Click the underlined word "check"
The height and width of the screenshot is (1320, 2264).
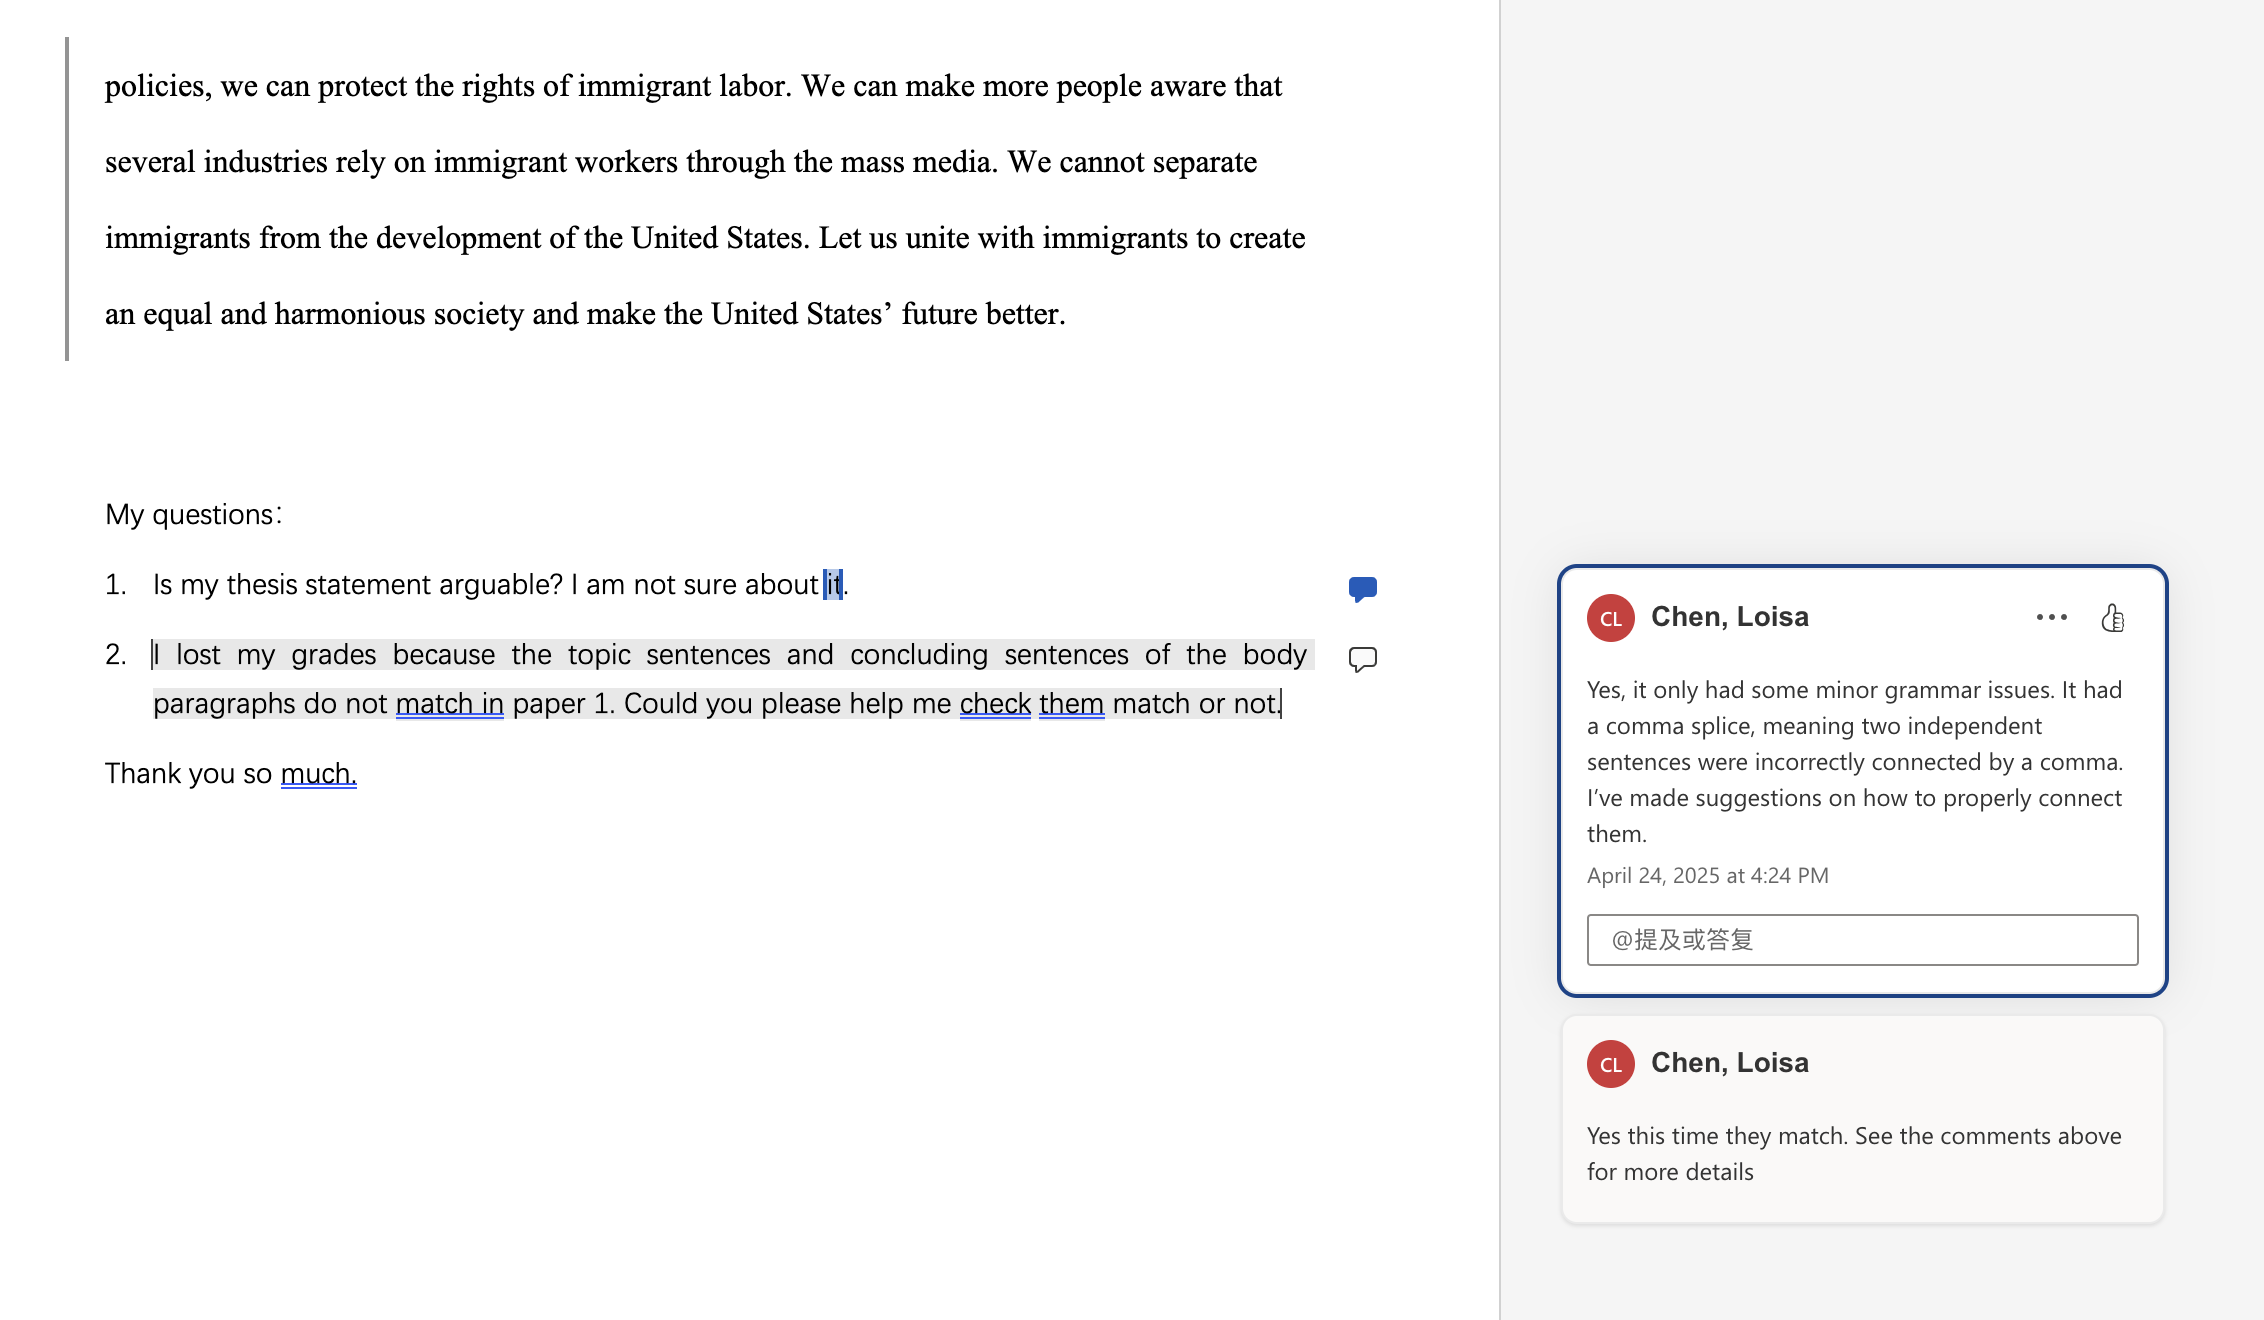click(x=994, y=704)
